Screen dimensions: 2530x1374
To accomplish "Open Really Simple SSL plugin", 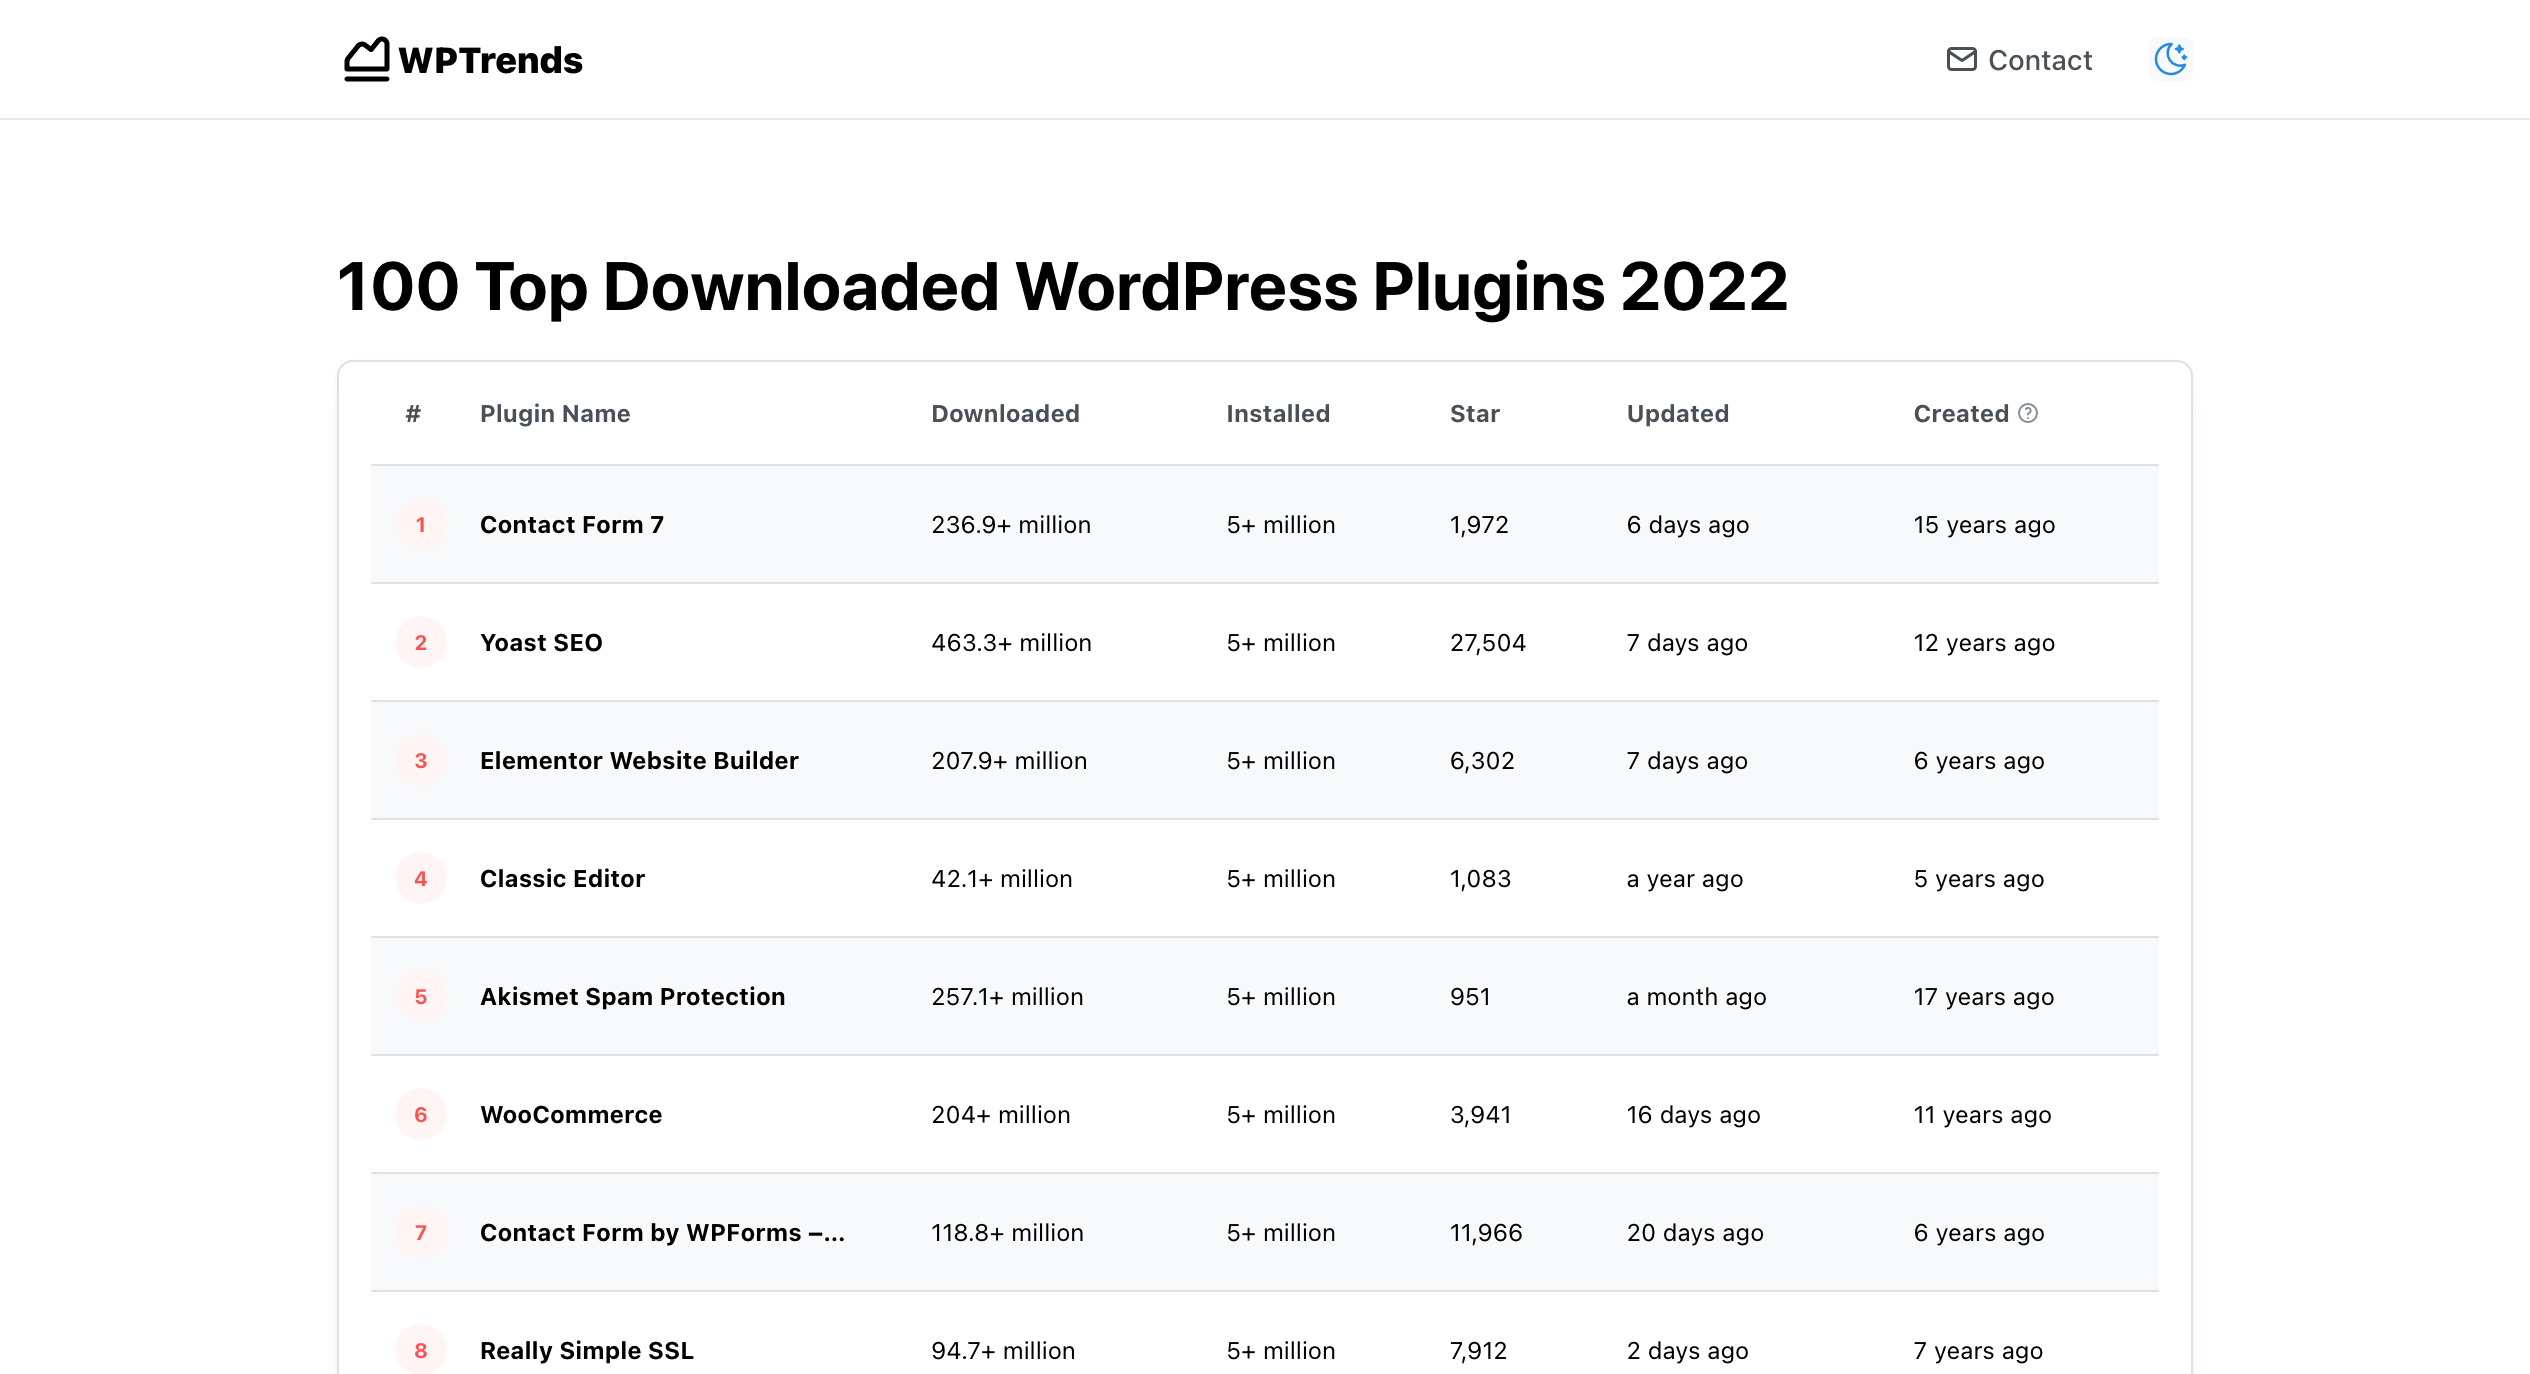I will (587, 1351).
